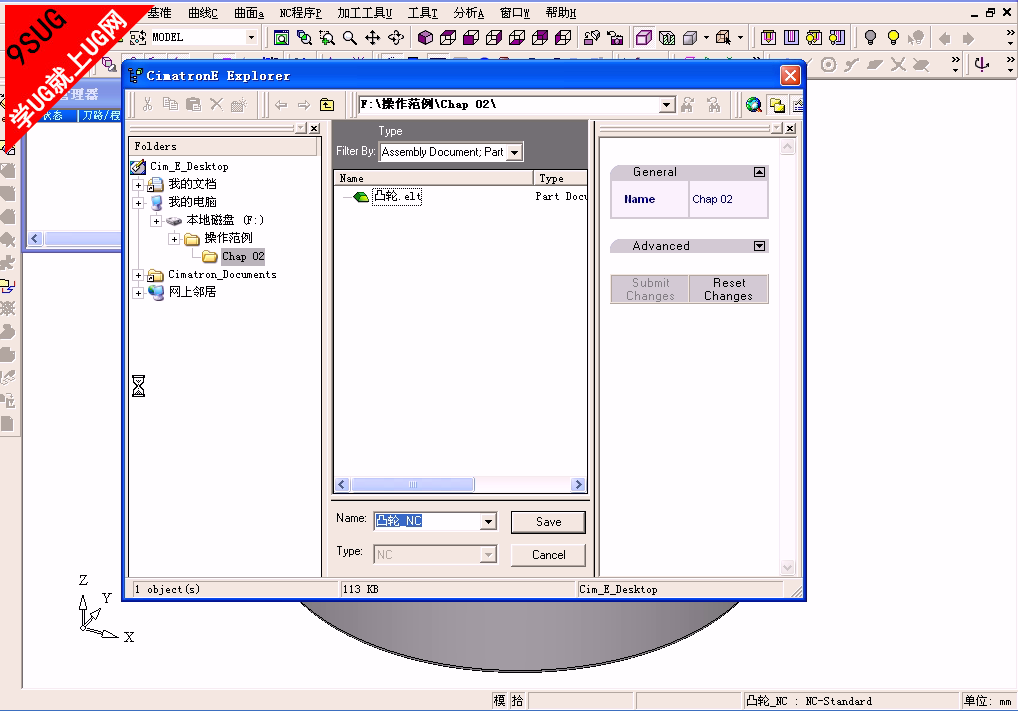The image size is (1018, 711).
Task: Open the 曲线C menu
Action: 203,13
